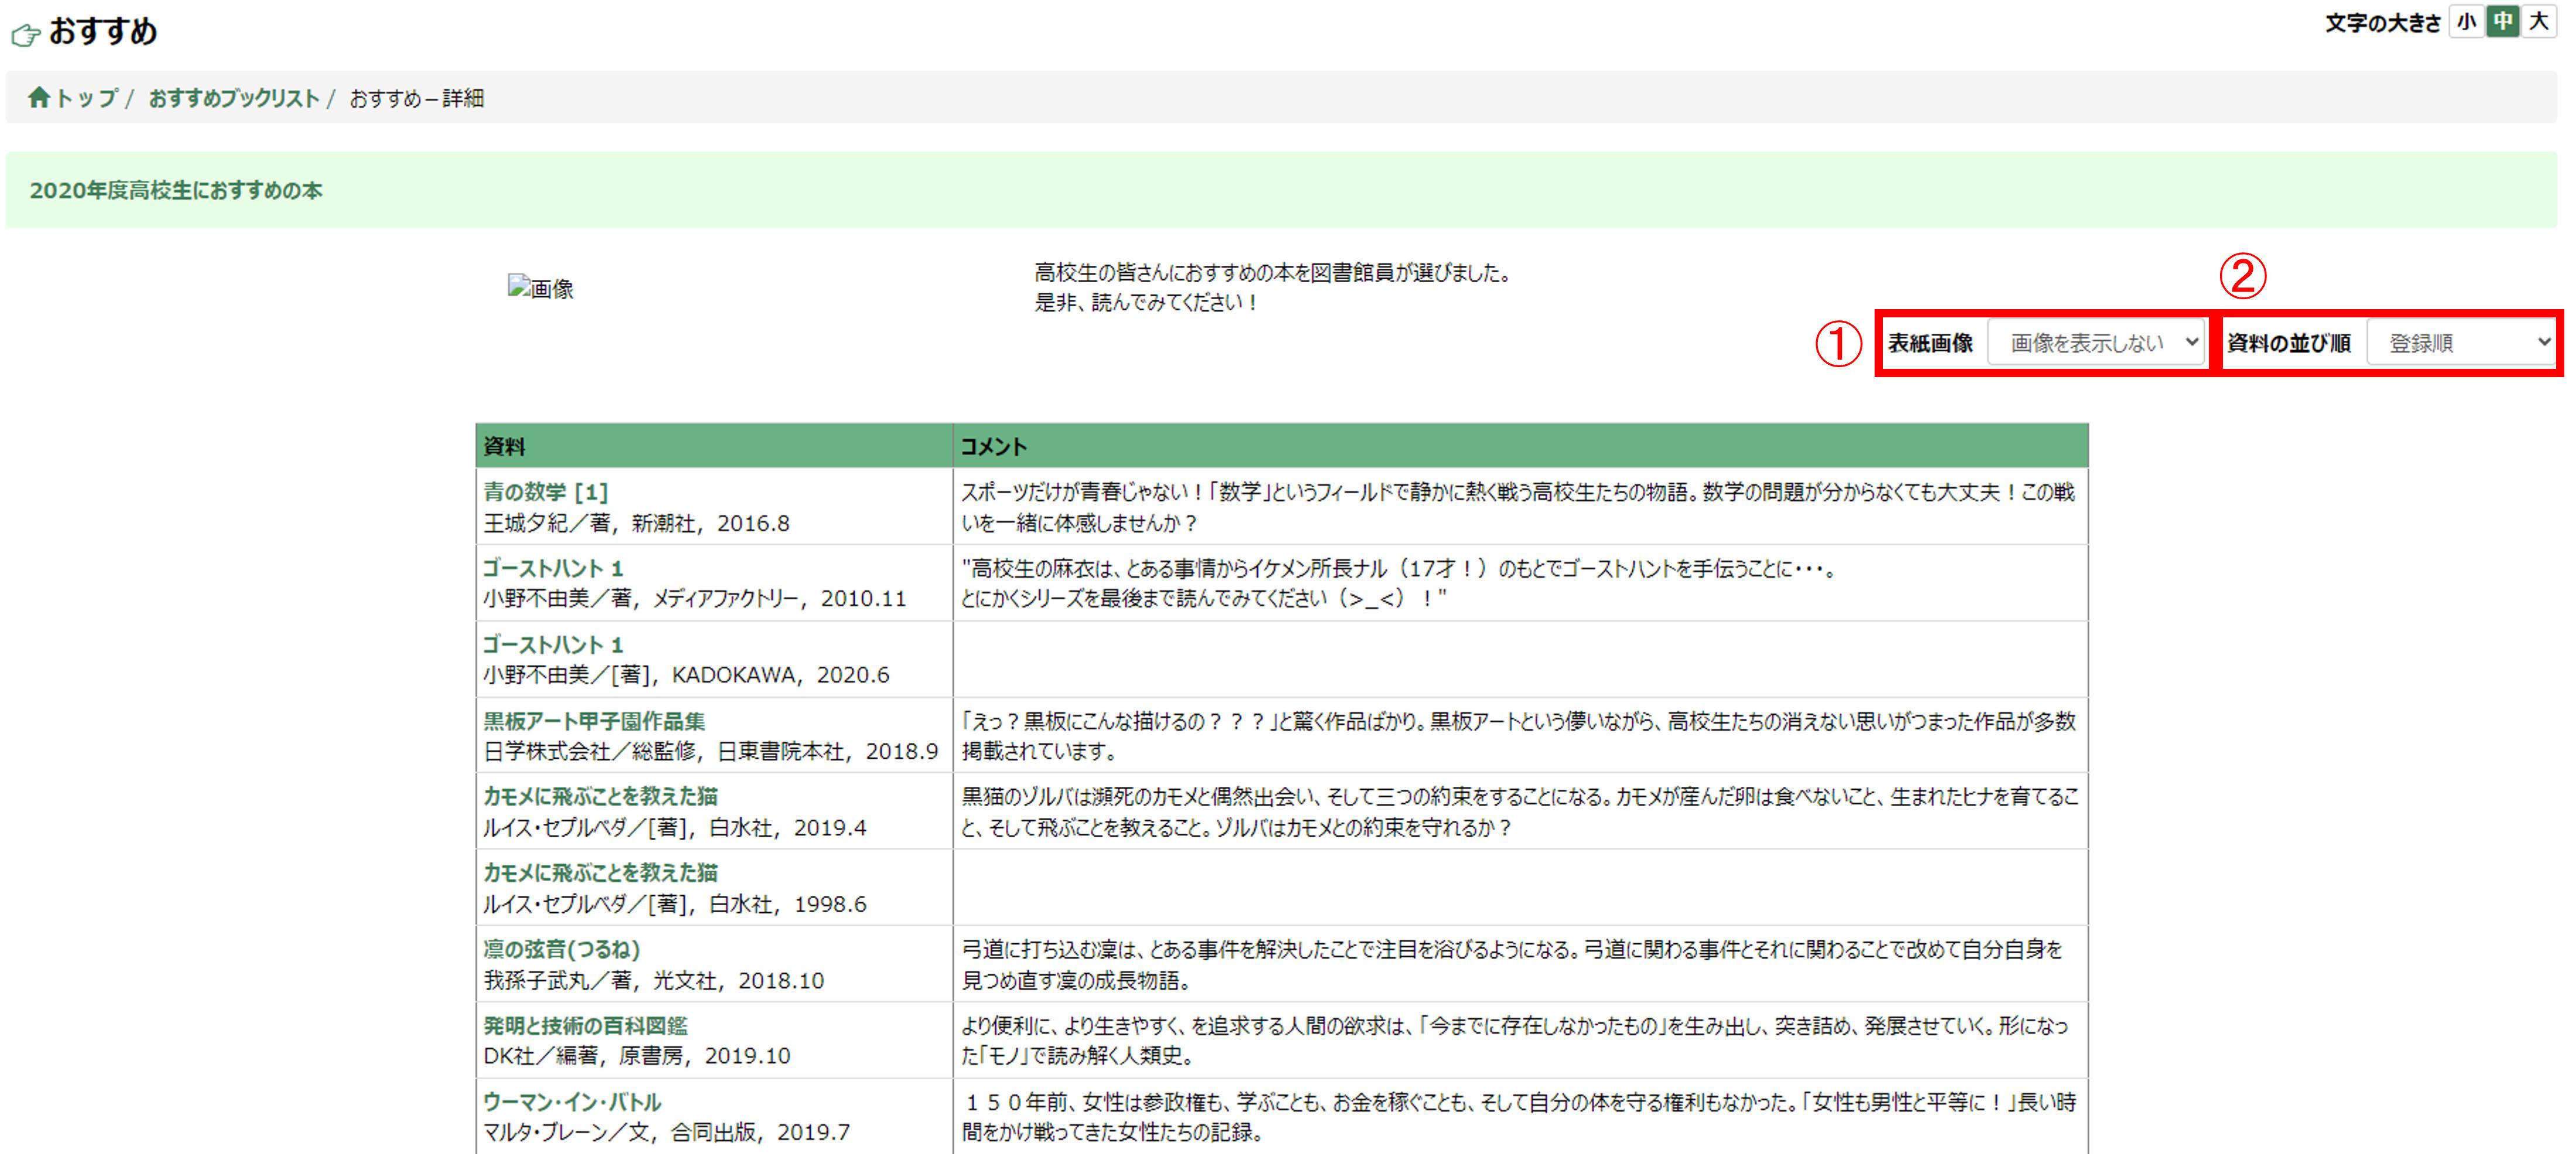The image size is (2576, 1154).
Task: Open the 表紙画像 display dropdown
Action: click(x=2098, y=342)
